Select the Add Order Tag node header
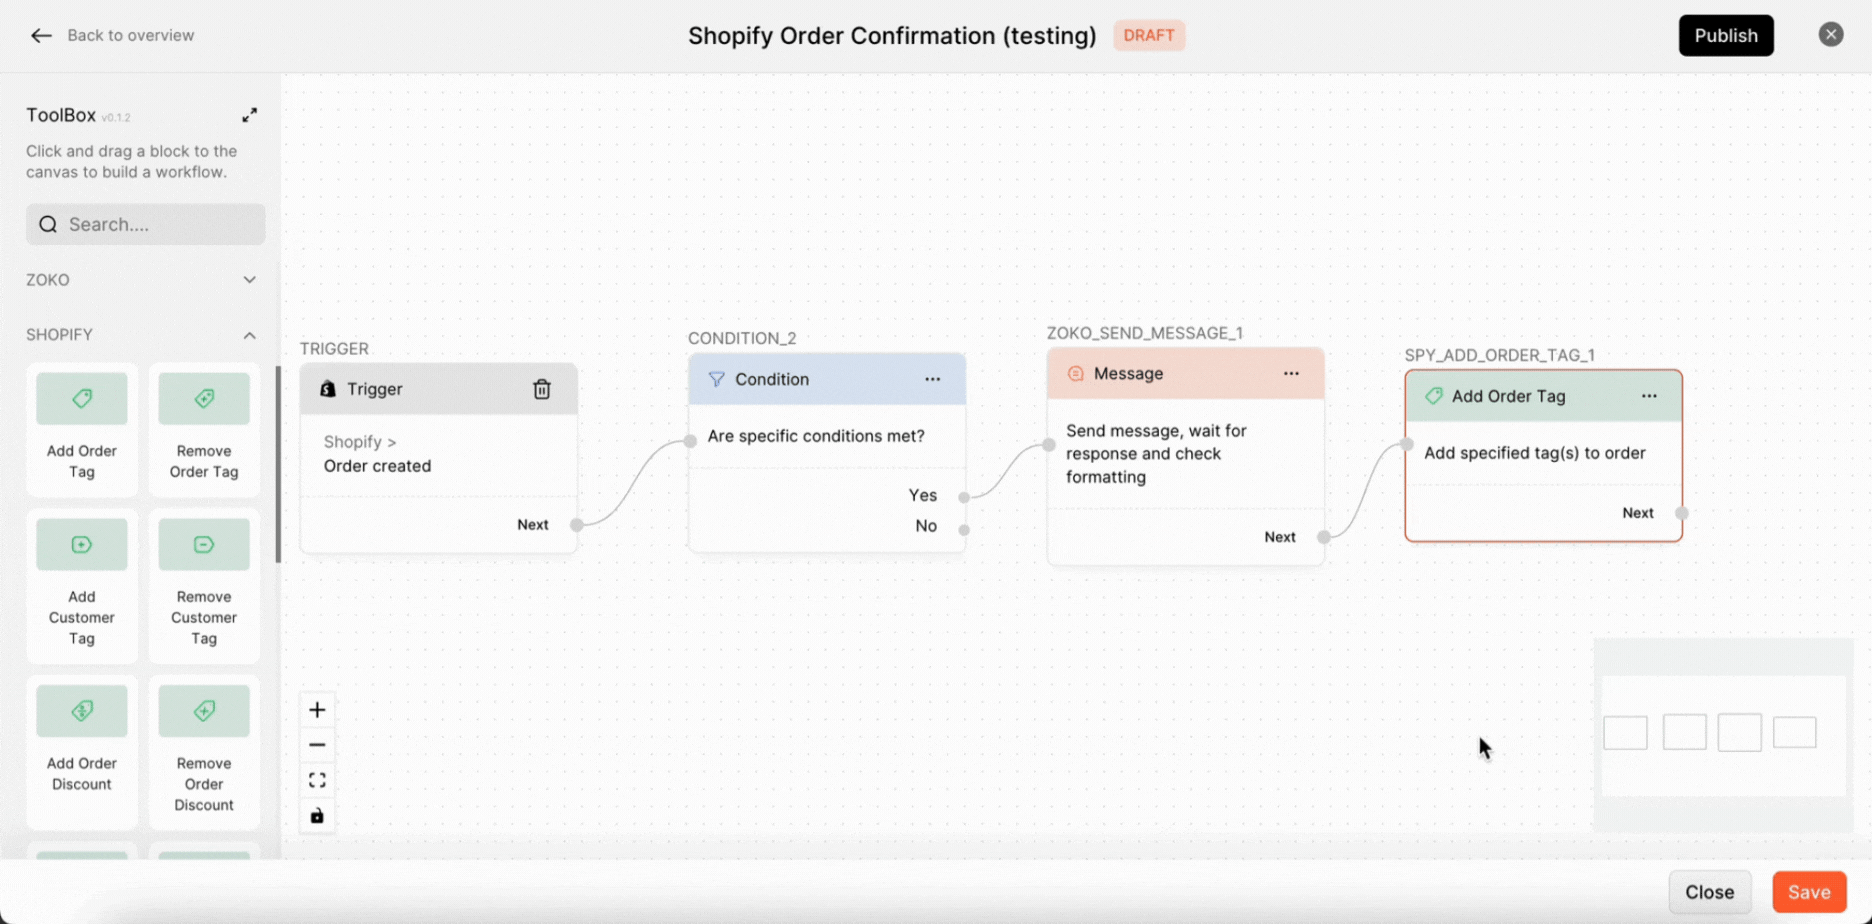 coord(1543,396)
